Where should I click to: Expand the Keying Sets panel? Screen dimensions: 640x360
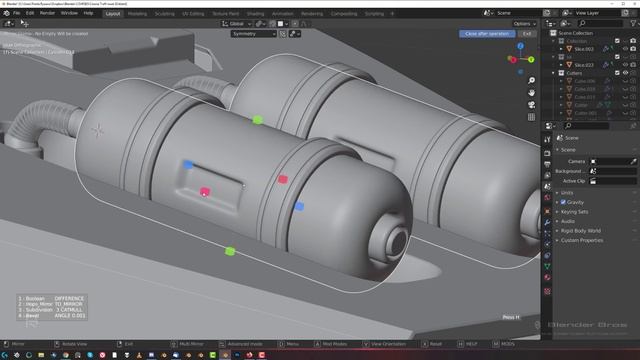pos(574,212)
